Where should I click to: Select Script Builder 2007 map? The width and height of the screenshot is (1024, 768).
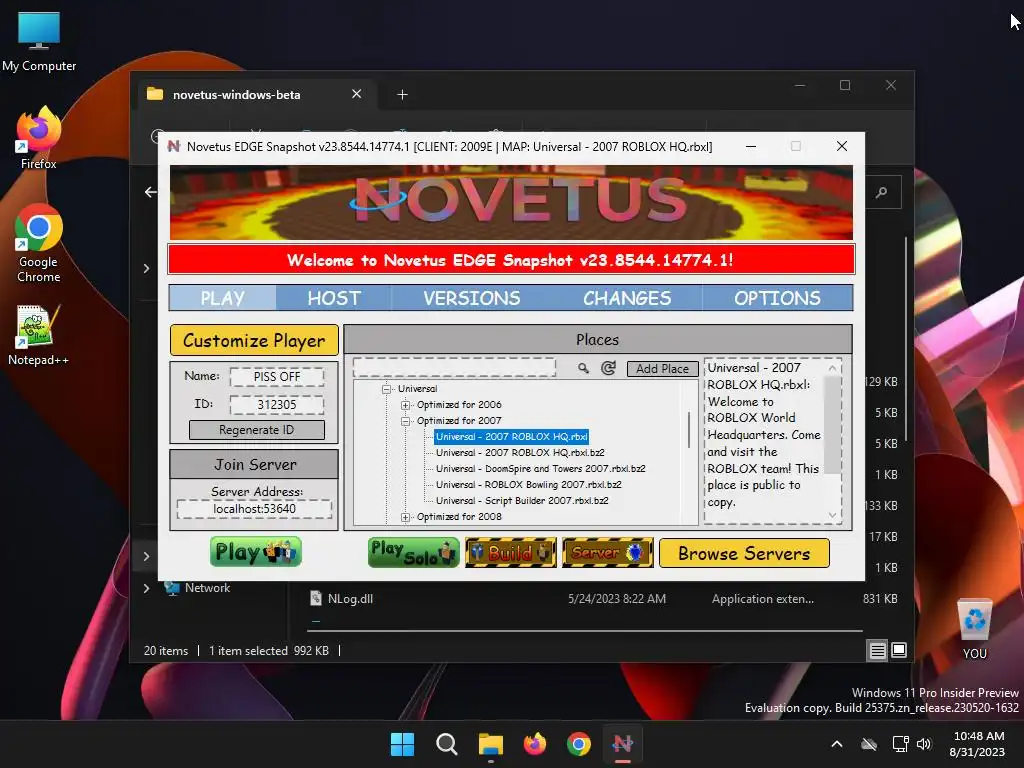(x=522, y=501)
